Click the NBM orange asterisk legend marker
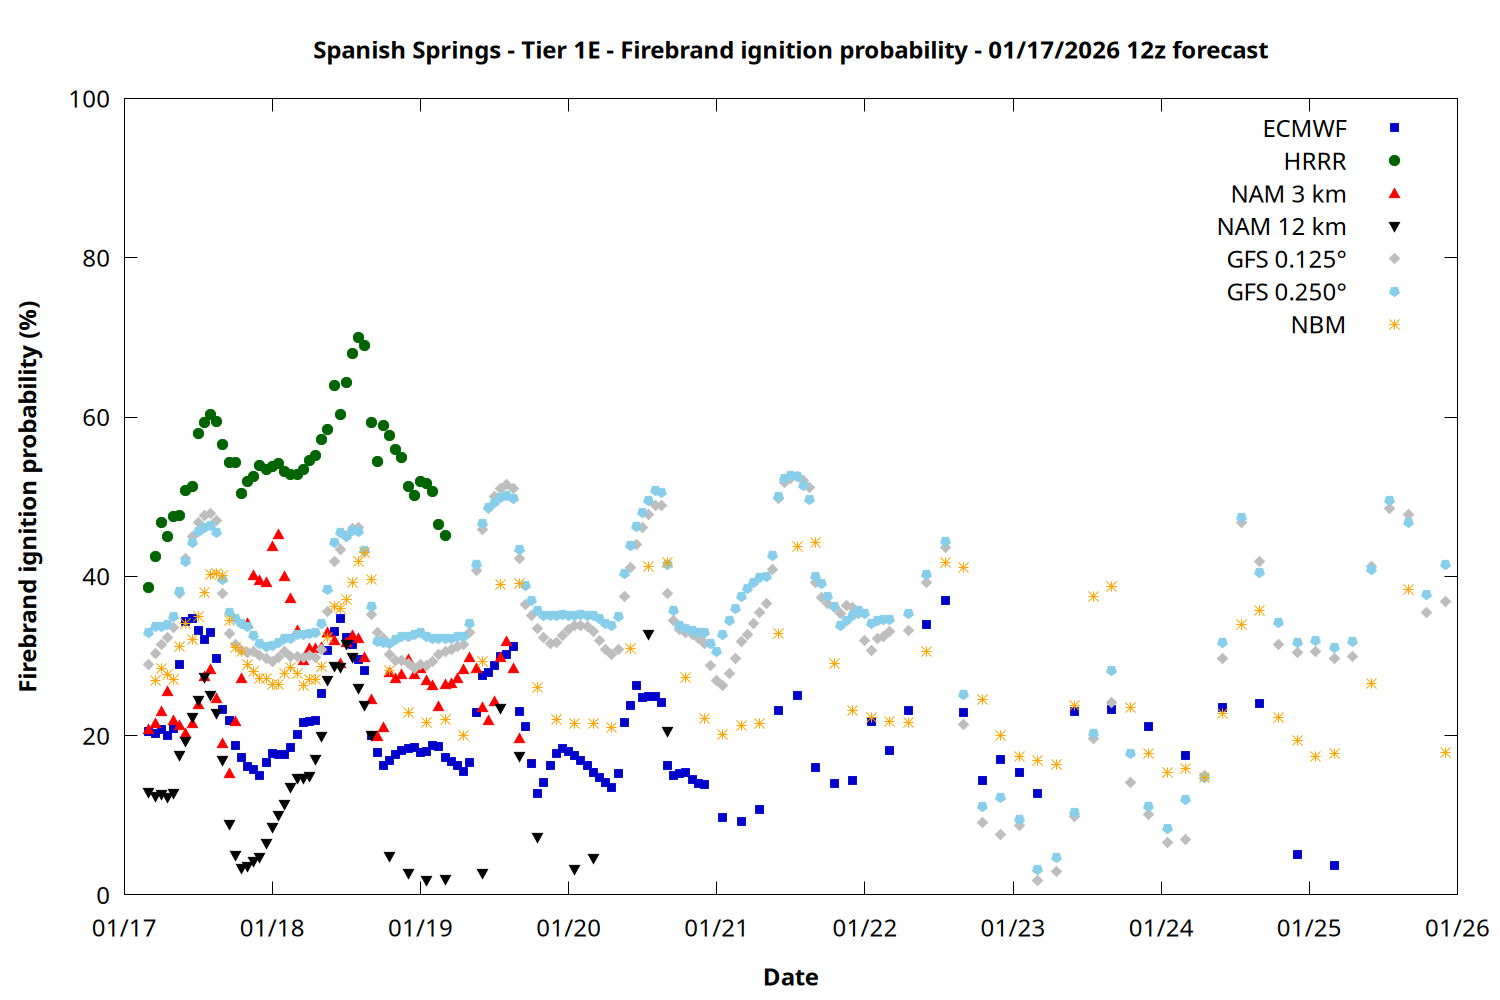Image resolution: width=1500 pixels, height=1000 pixels. (x=1394, y=325)
